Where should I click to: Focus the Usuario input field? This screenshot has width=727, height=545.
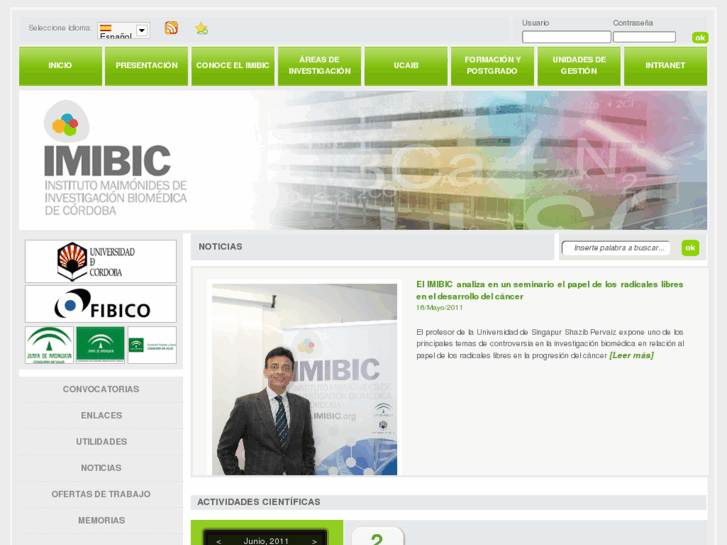tap(566, 37)
